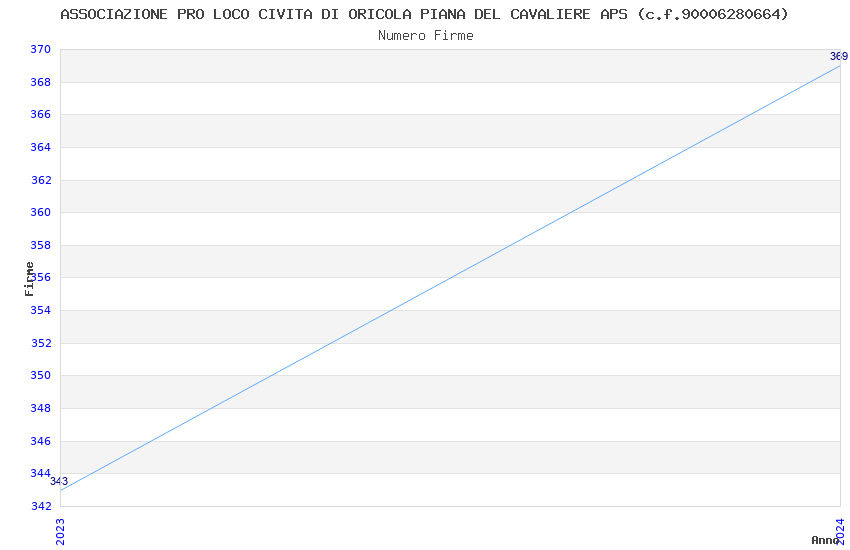
Task: Click the 368 y-axis label
Action: coord(41,82)
